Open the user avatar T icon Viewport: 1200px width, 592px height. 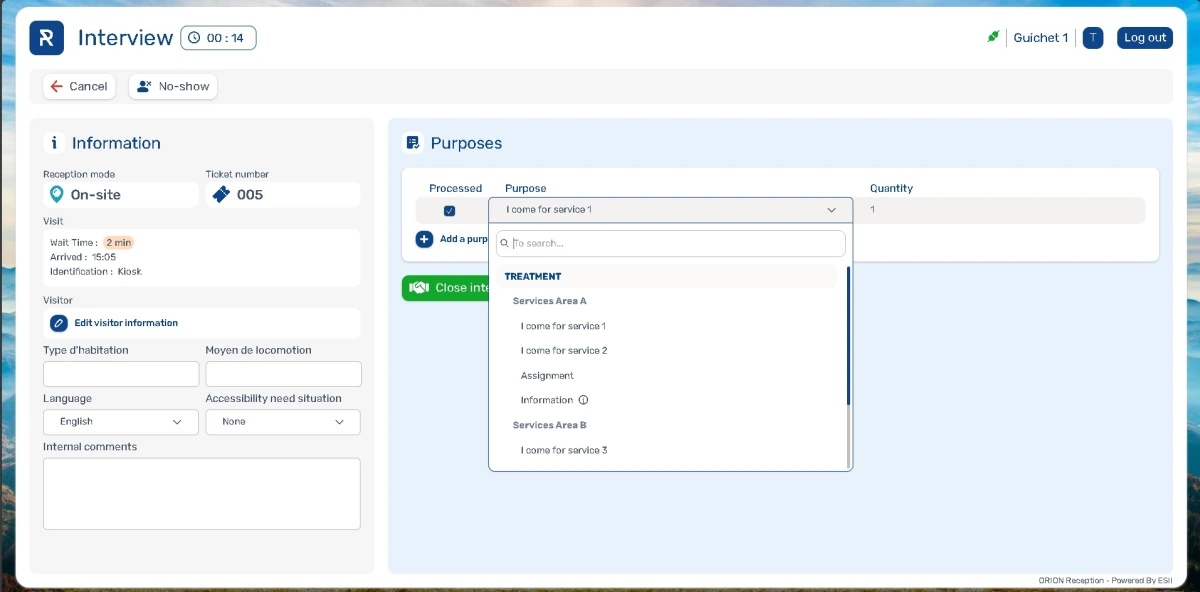(1092, 38)
